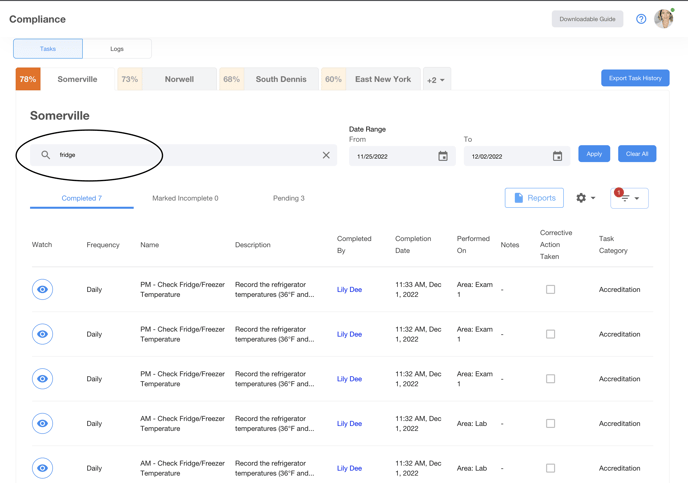The width and height of the screenshot is (688, 483).
Task: Open the help question mark icon
Action: coord(641,19)
